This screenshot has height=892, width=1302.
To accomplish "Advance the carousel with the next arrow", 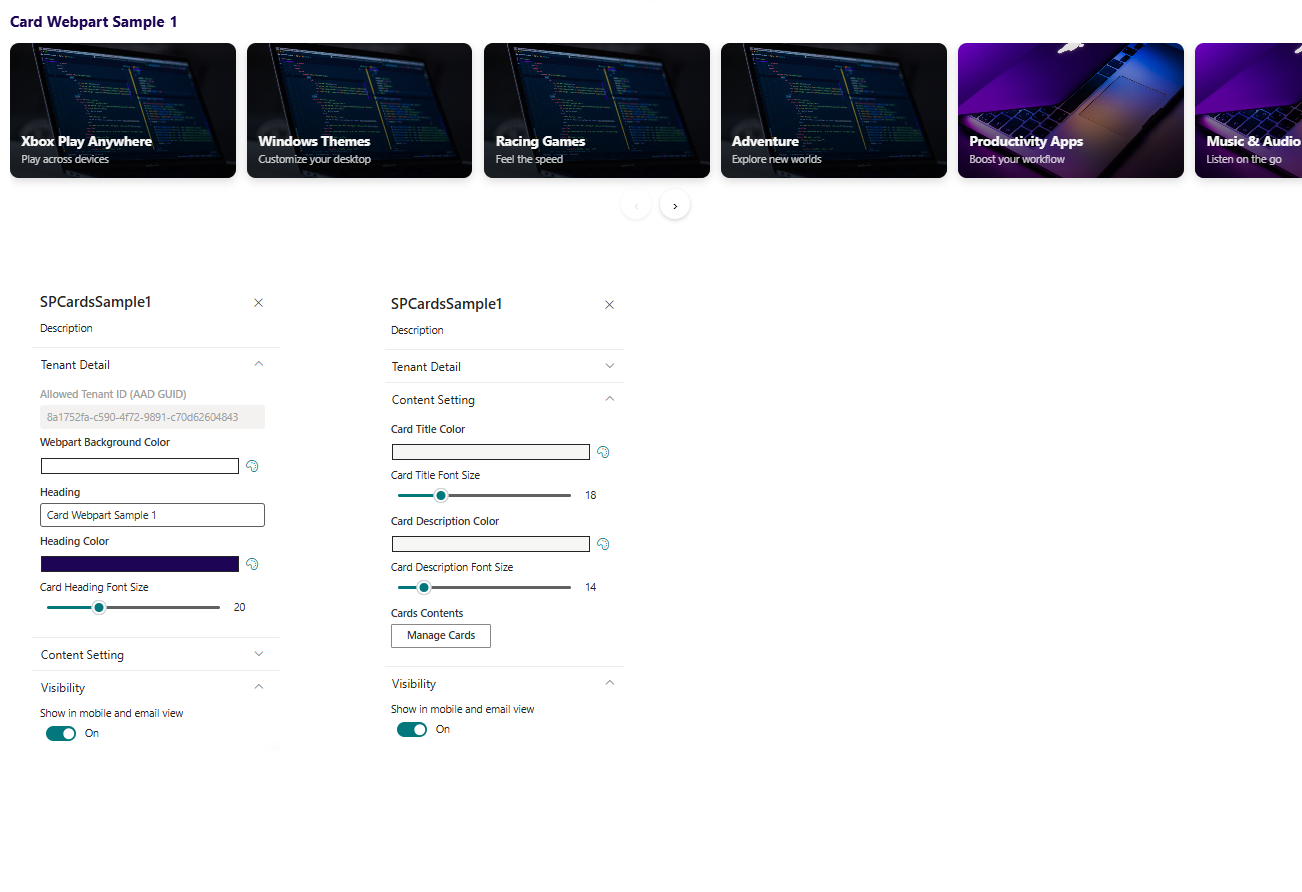I will (x=674, y=204).
